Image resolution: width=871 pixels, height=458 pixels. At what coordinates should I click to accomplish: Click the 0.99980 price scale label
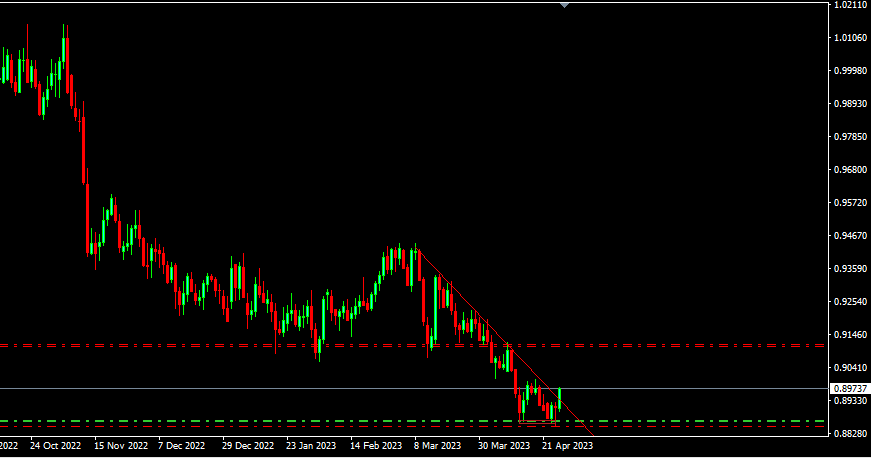tap(850, 71)
